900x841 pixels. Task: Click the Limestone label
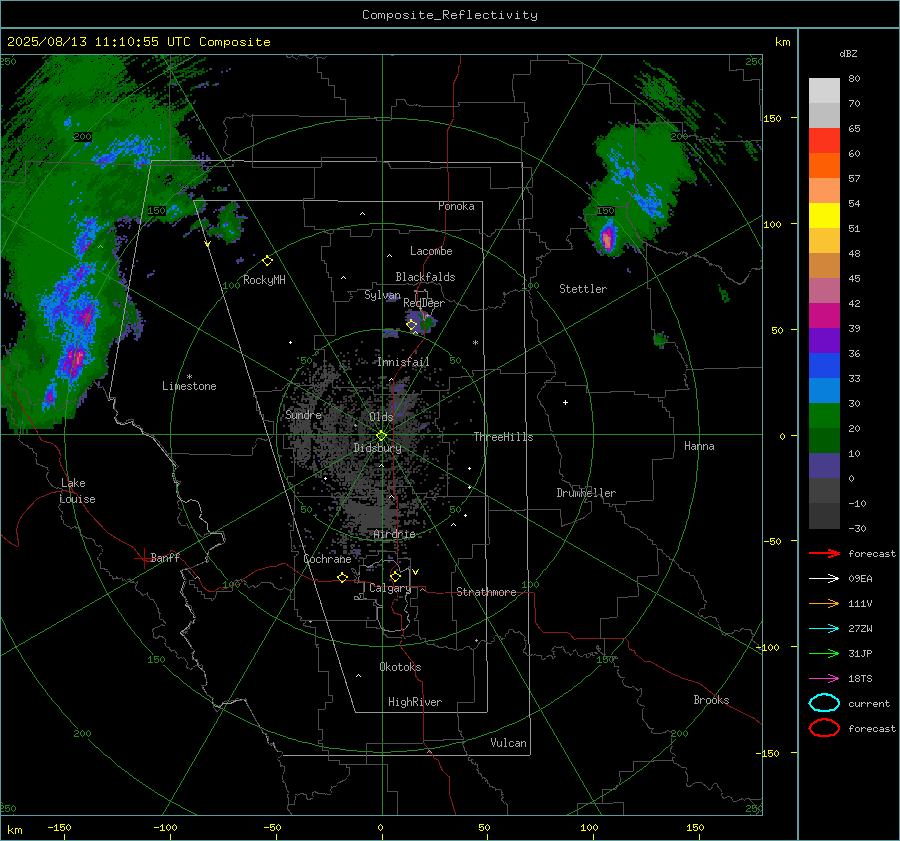click(189, 386)
